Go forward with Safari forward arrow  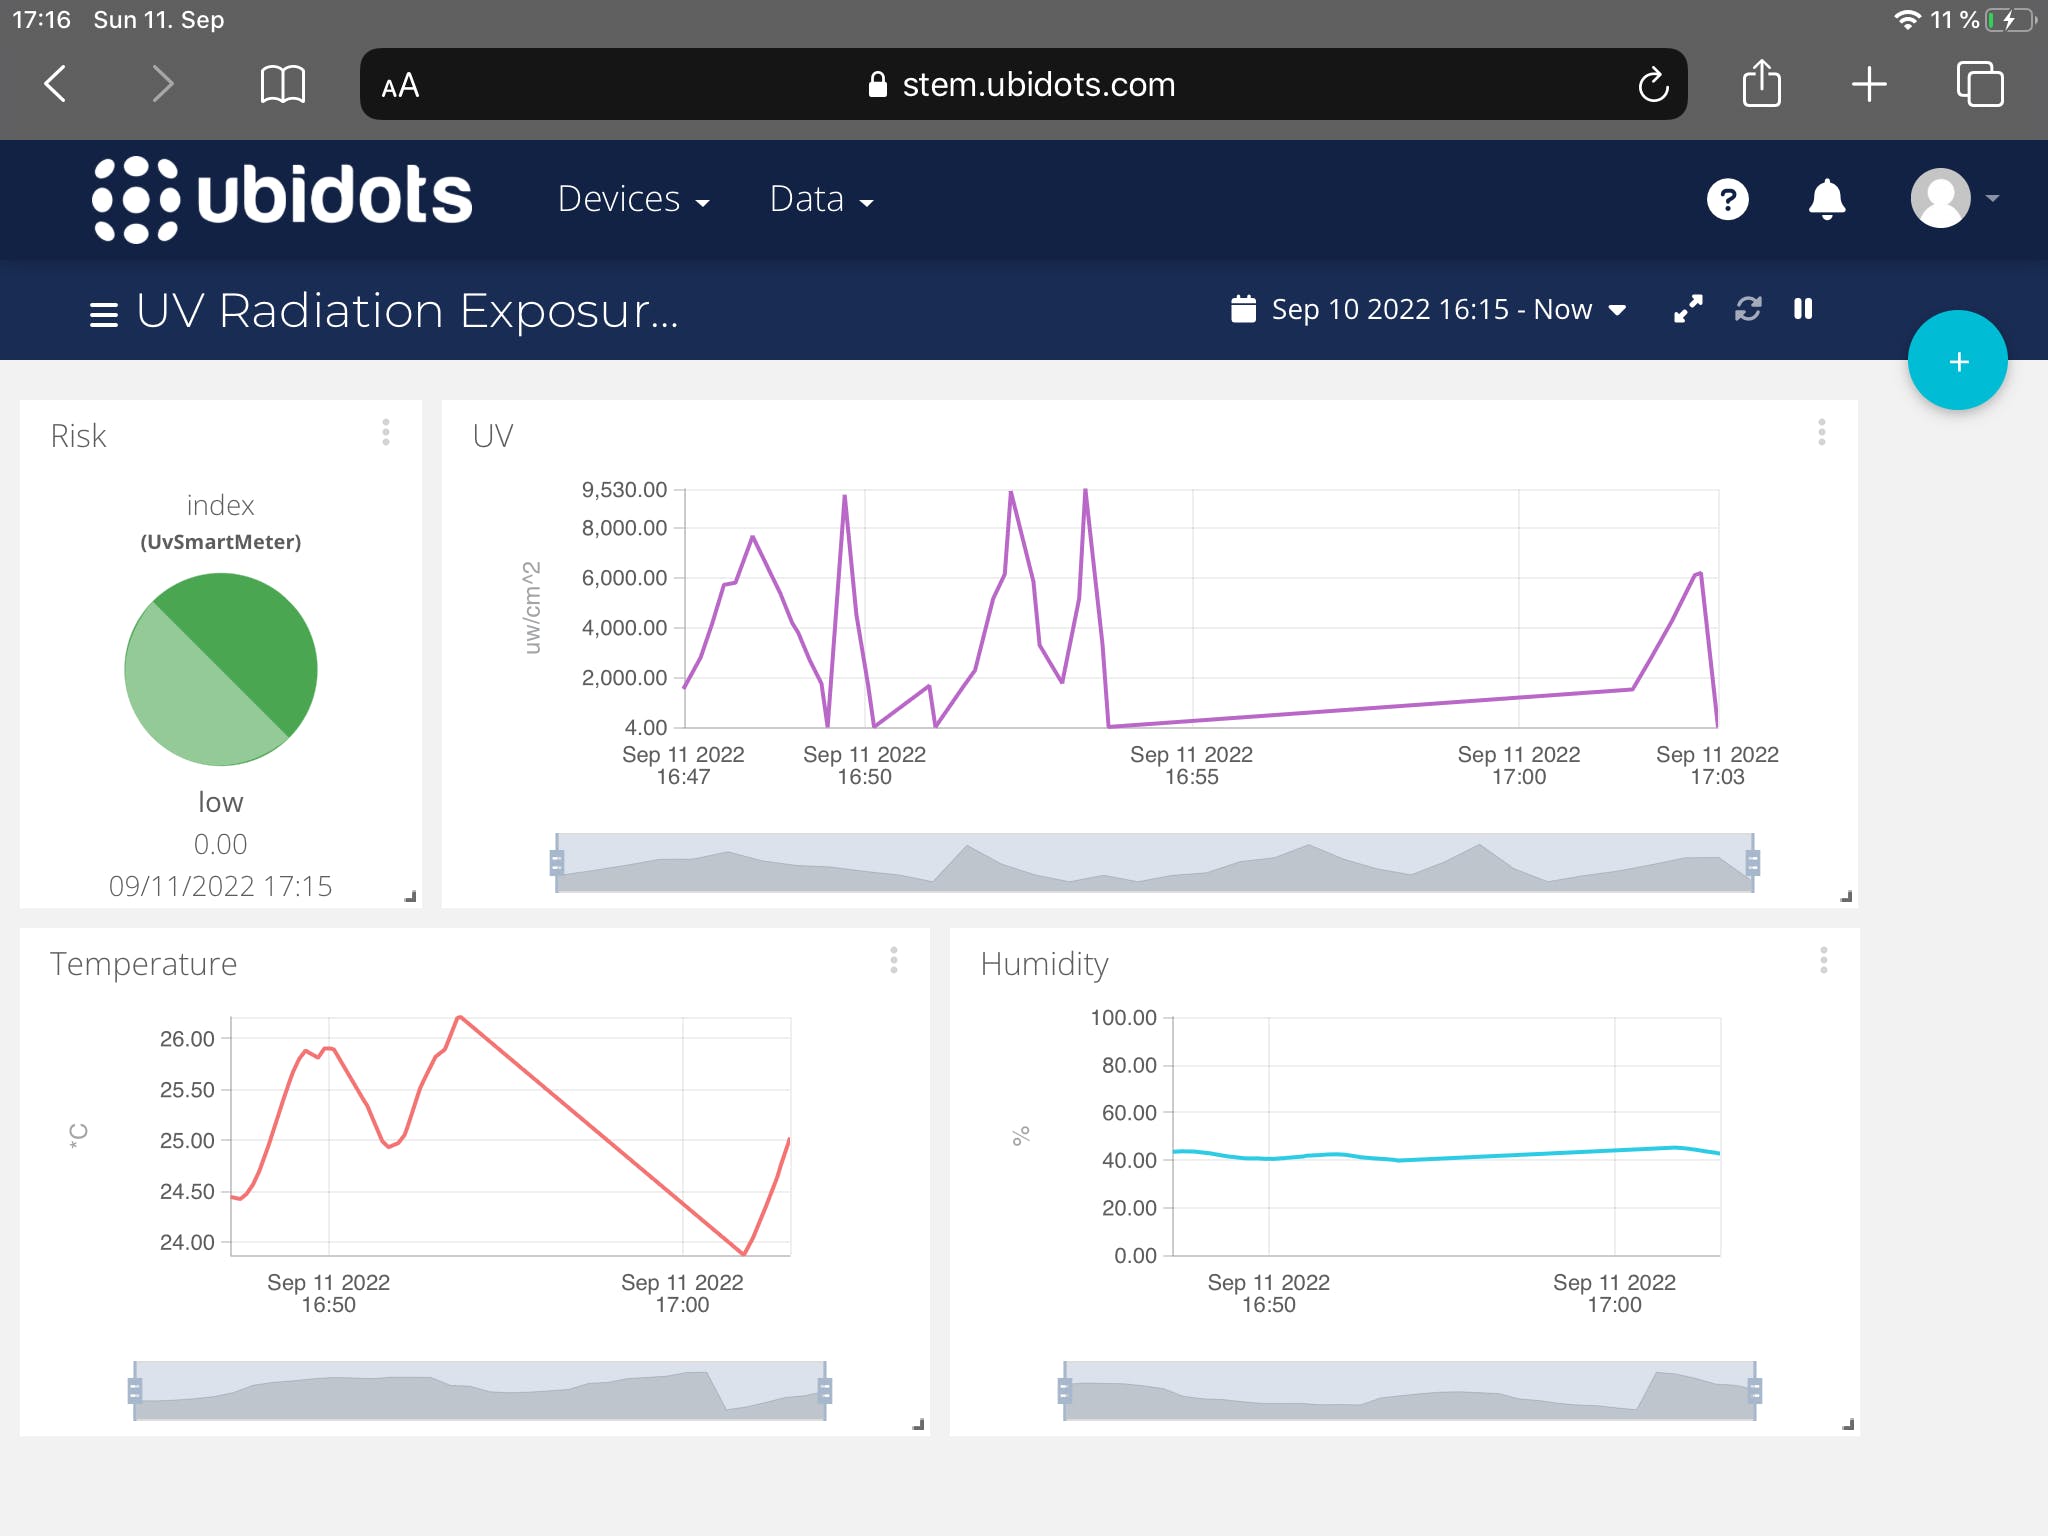pos(163,84)
